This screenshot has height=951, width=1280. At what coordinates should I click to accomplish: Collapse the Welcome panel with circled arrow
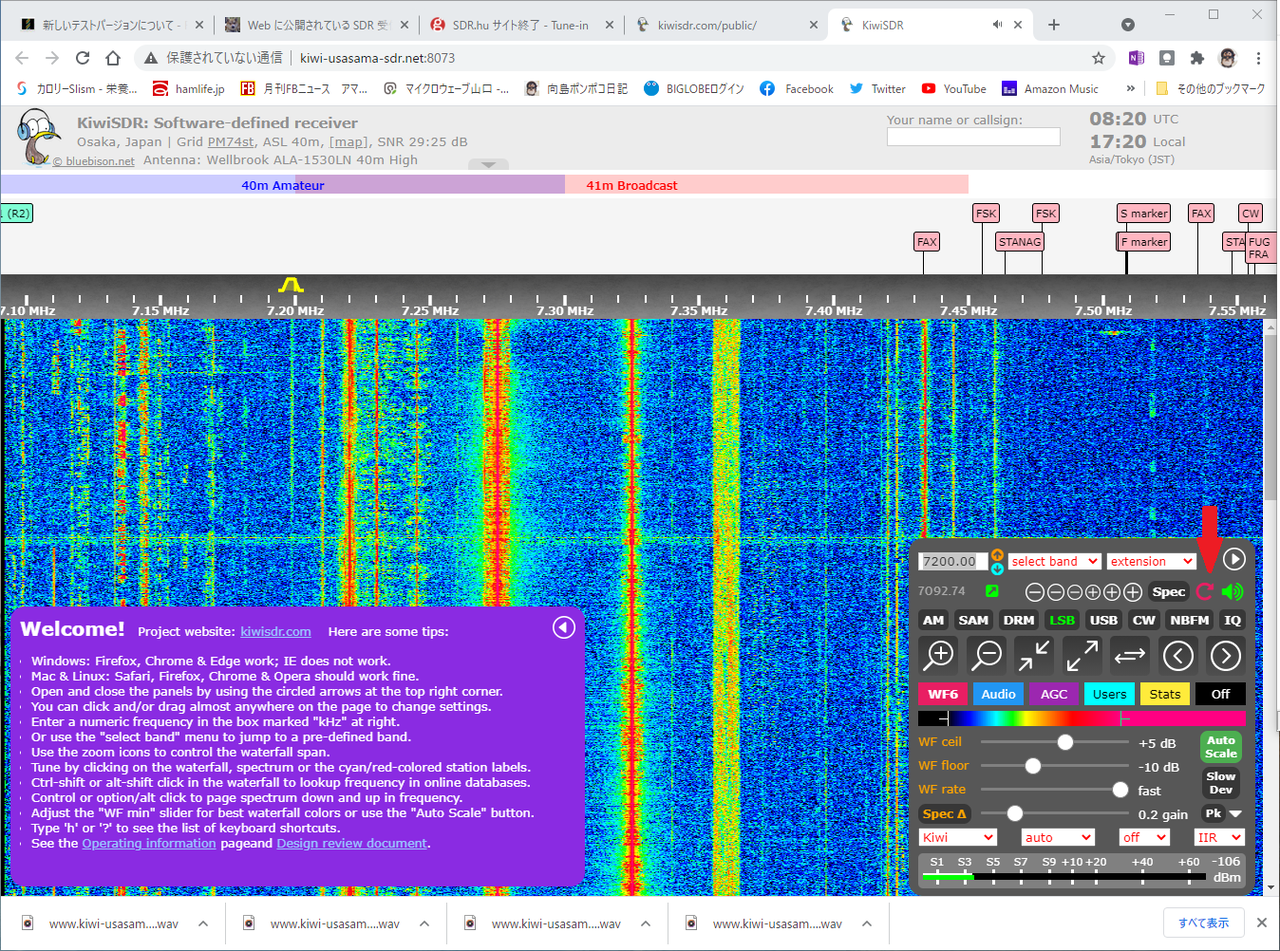pos(564,627)
